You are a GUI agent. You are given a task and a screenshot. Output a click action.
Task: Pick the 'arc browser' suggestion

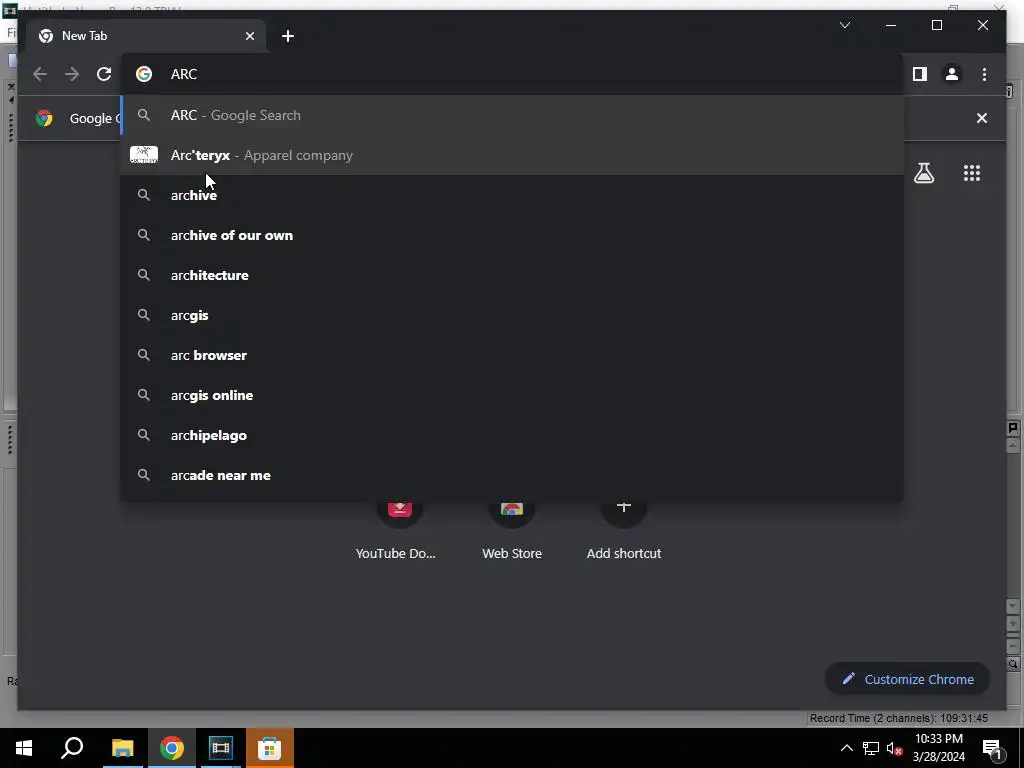[511, 355]
